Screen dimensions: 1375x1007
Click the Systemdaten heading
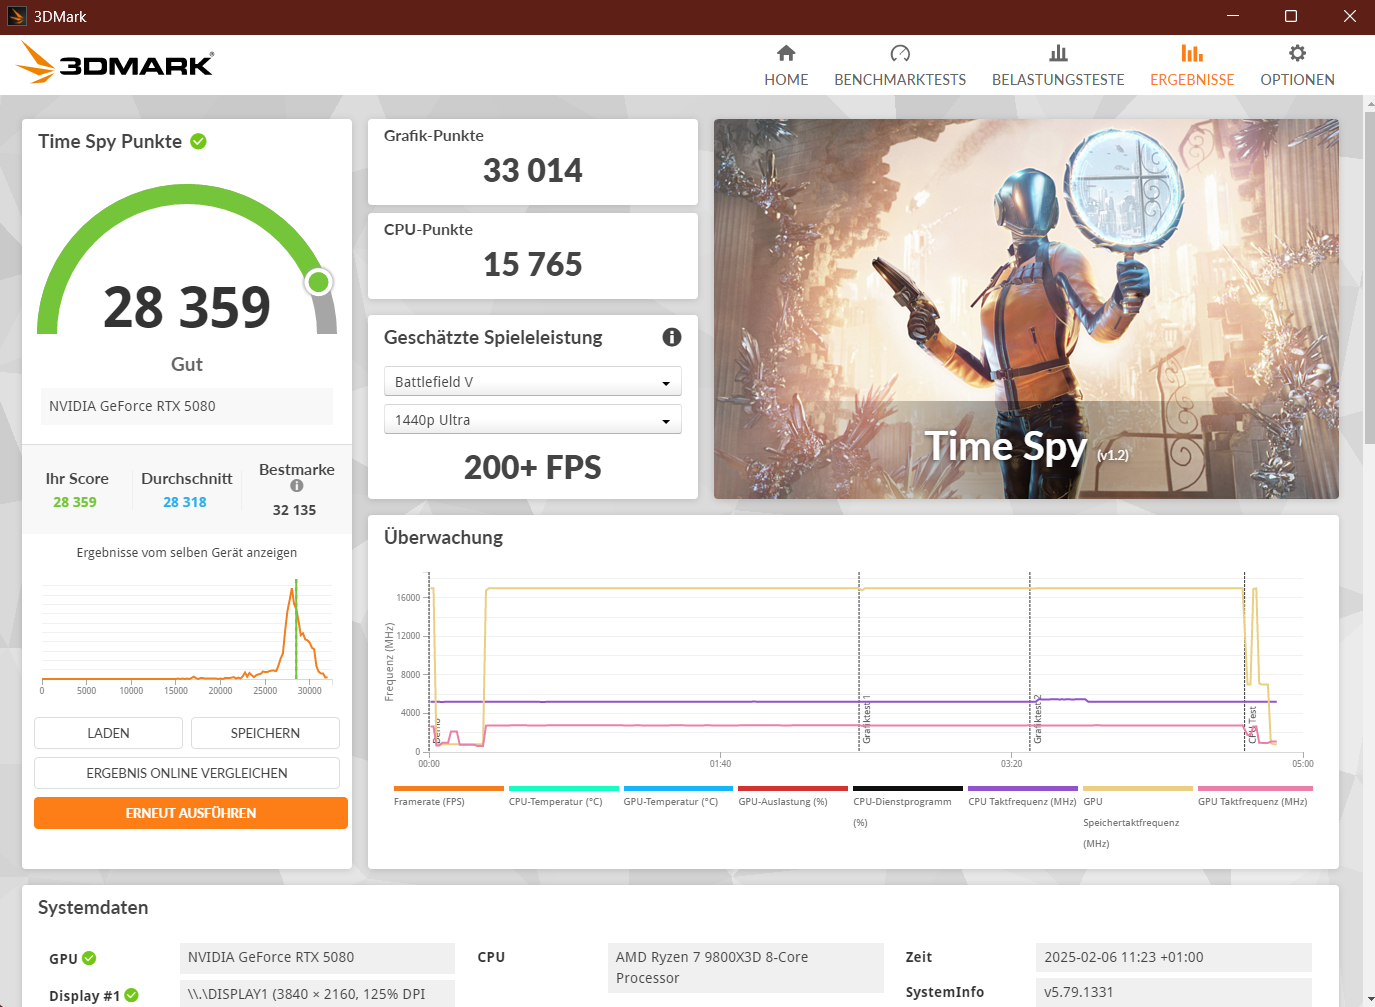coord(93,908)
